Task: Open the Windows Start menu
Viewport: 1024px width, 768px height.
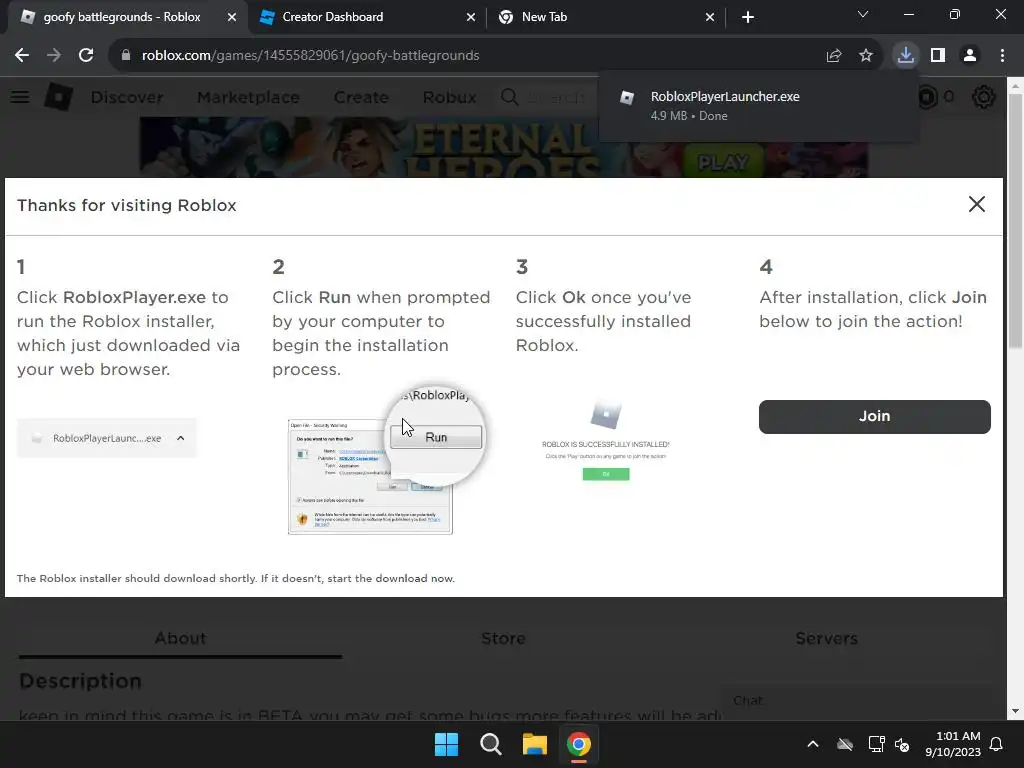Action: point(447,744)
